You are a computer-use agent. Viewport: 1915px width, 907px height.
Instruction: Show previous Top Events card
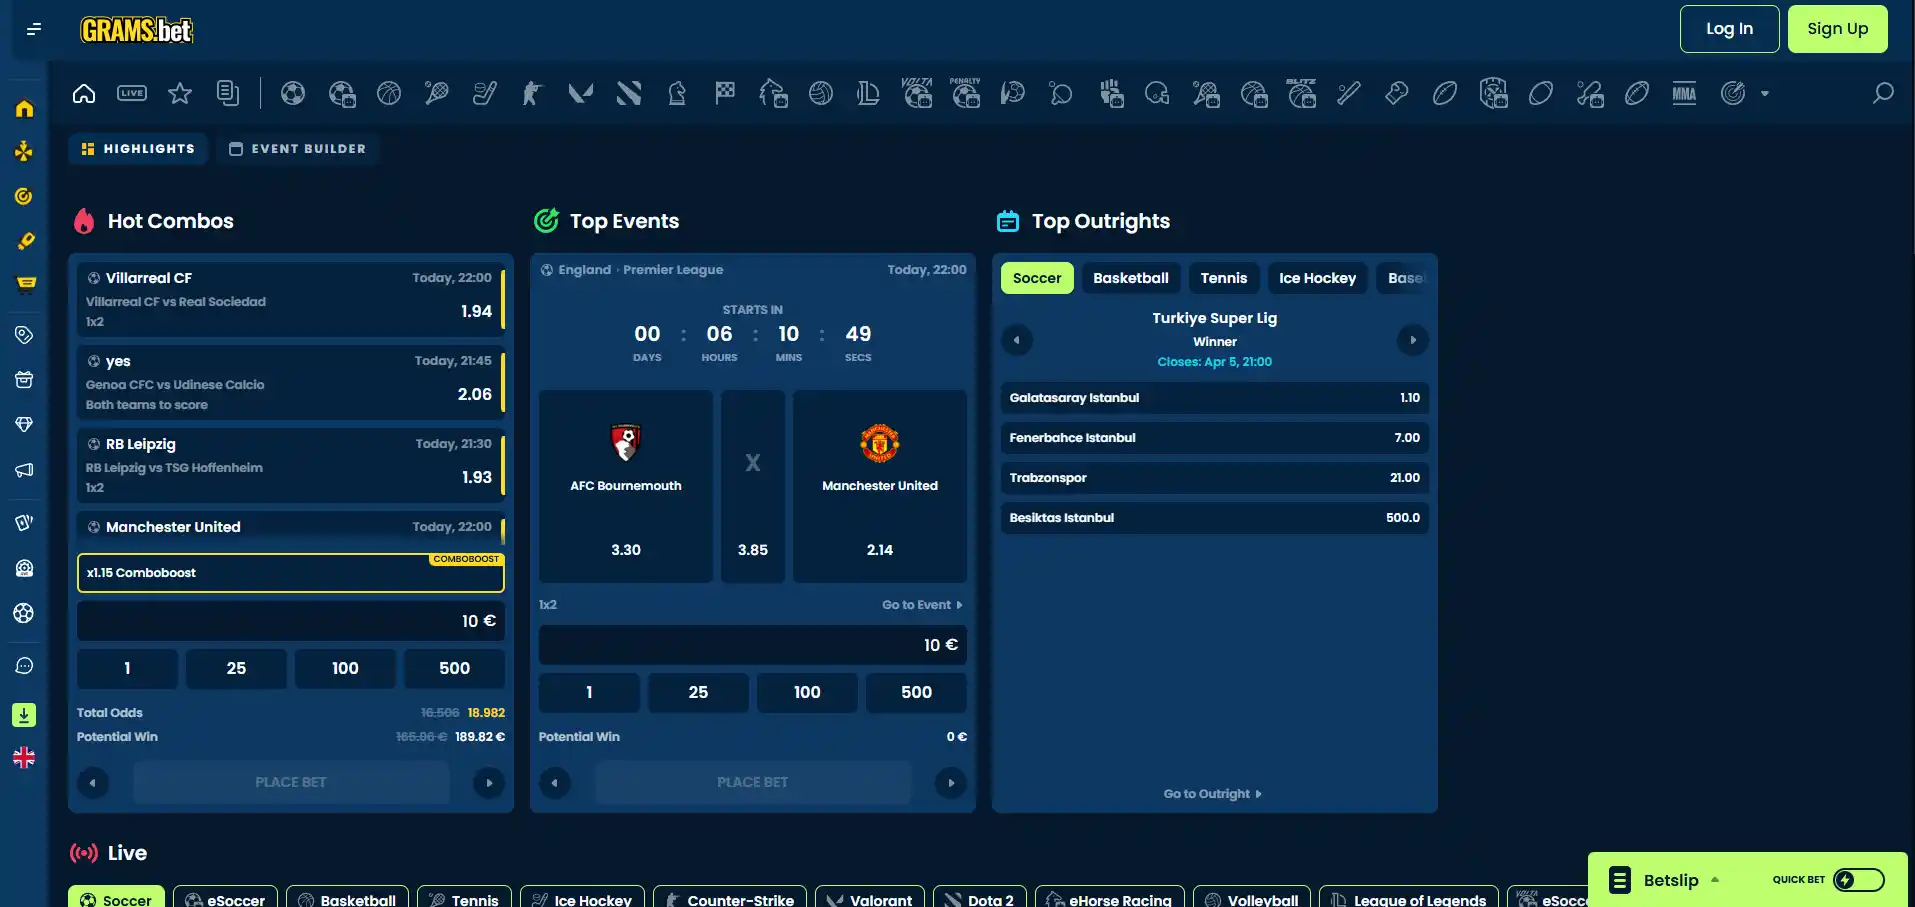(555, 783)
